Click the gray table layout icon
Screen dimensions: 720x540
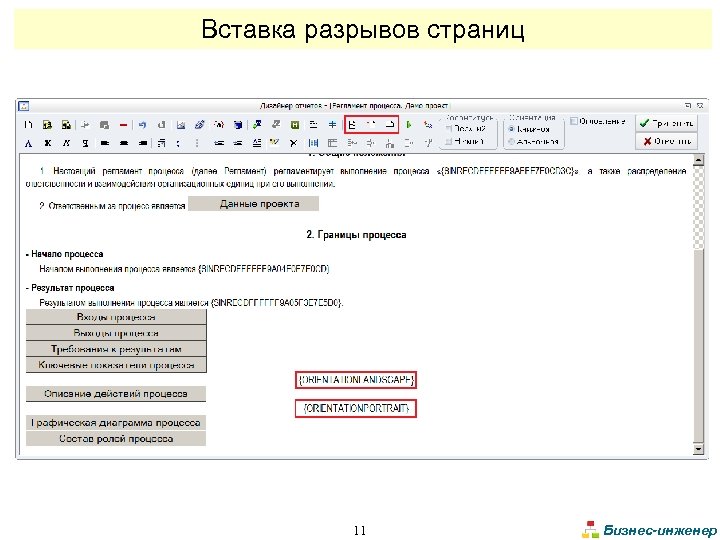(332, 143)
